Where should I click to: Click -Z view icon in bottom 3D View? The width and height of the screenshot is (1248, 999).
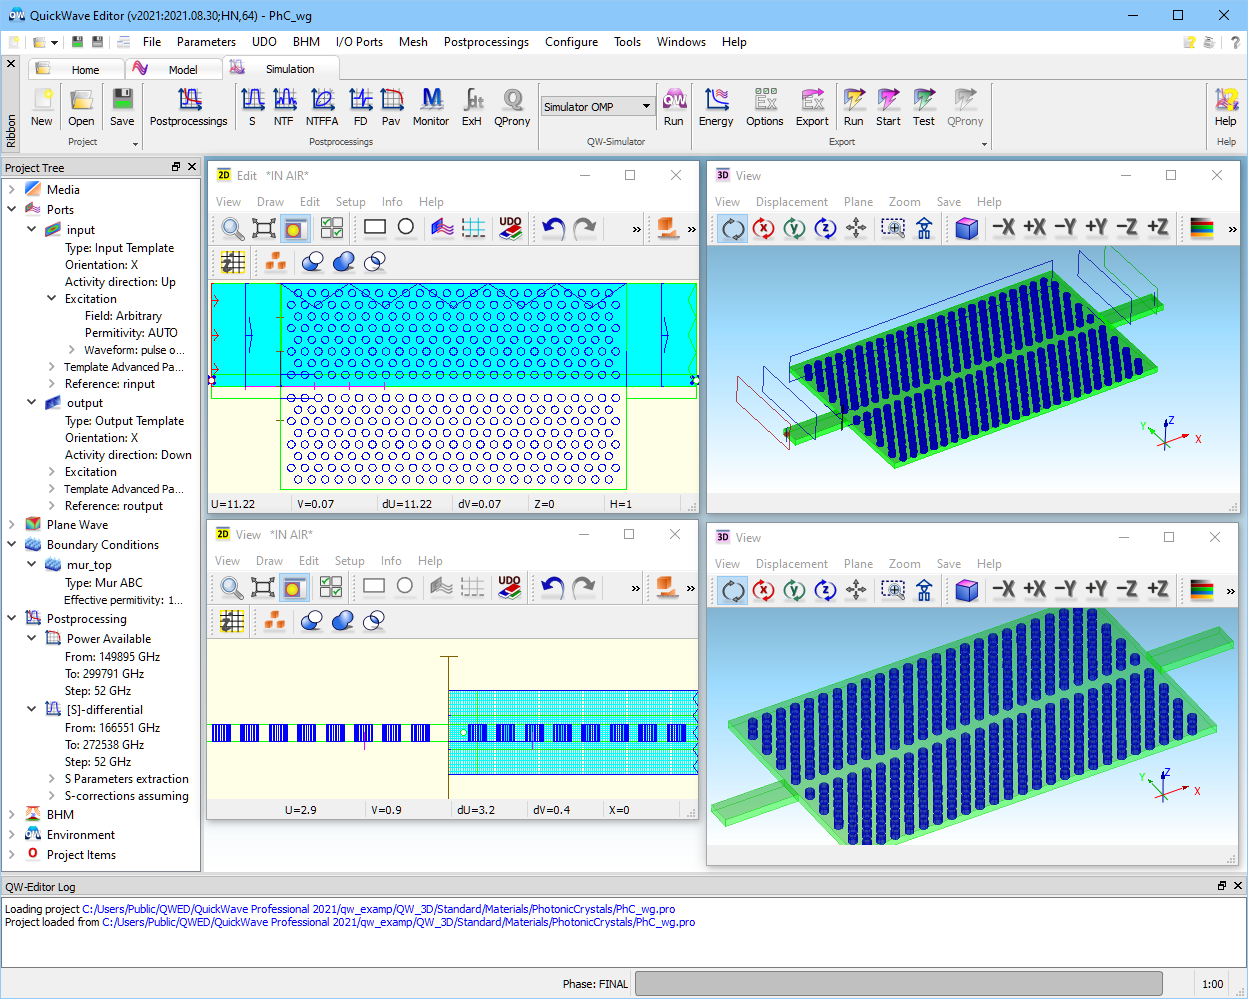coord(1127,590)
